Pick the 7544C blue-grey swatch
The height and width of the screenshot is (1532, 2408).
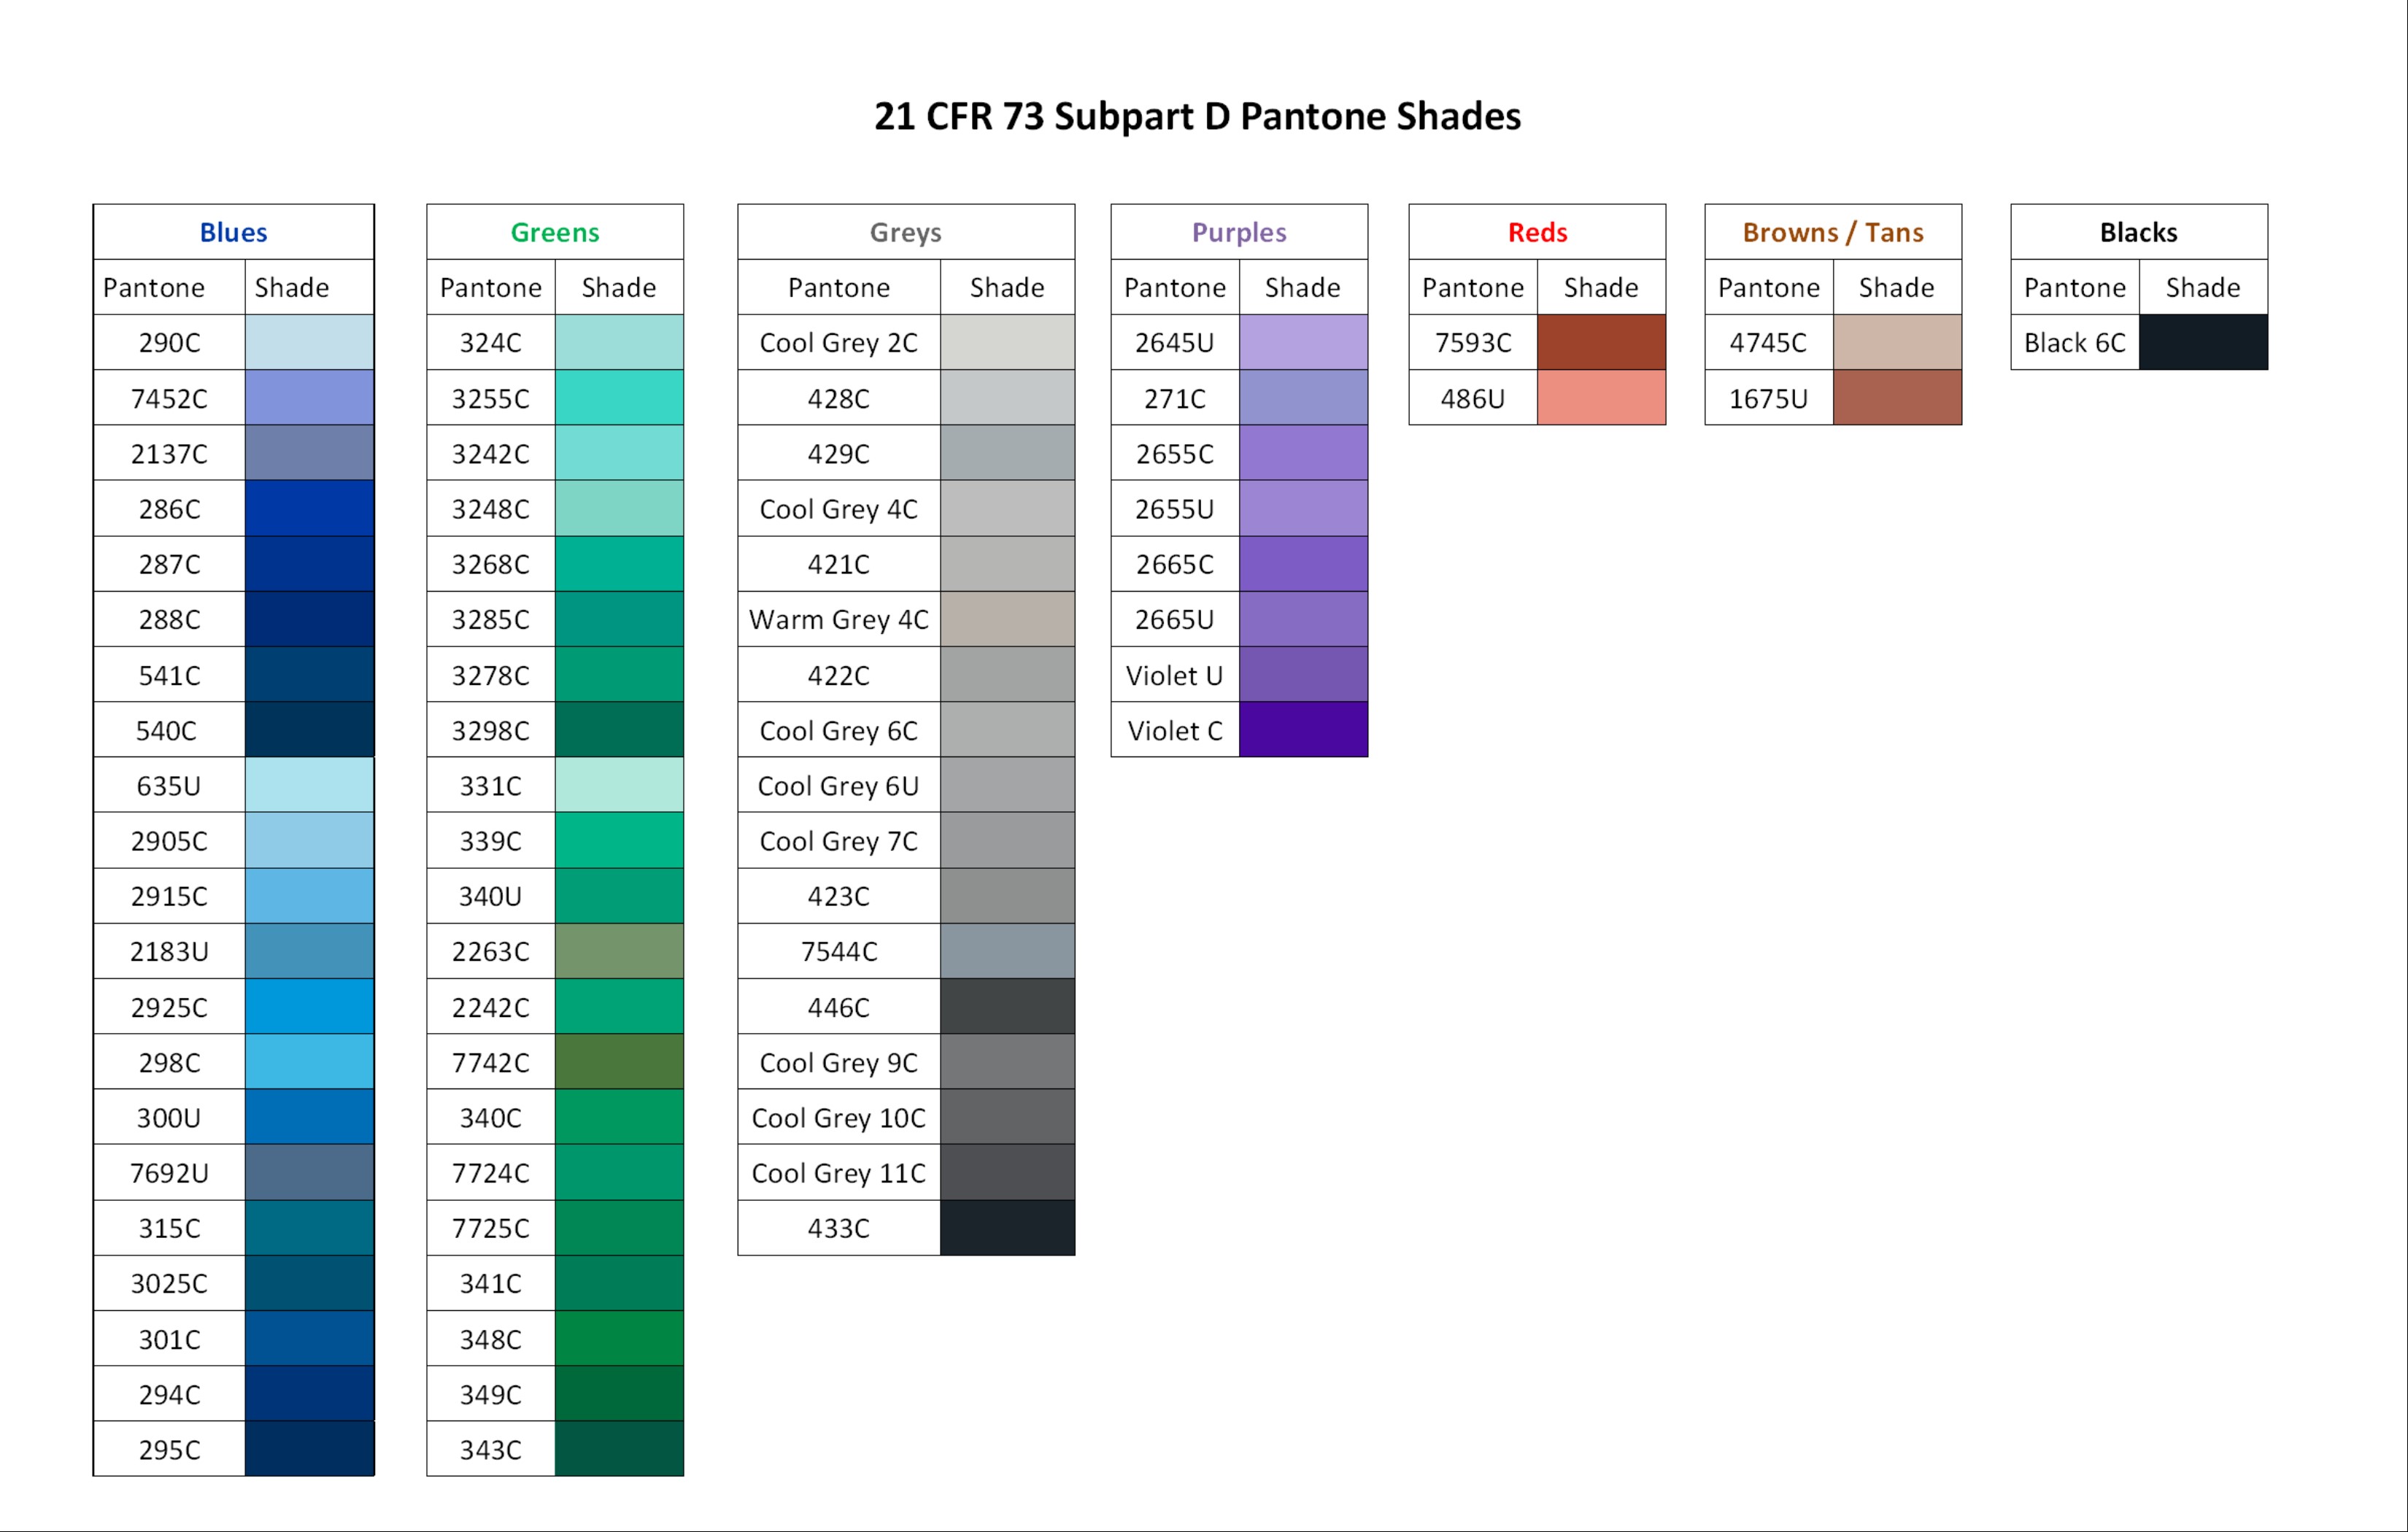pos(1007,951)
